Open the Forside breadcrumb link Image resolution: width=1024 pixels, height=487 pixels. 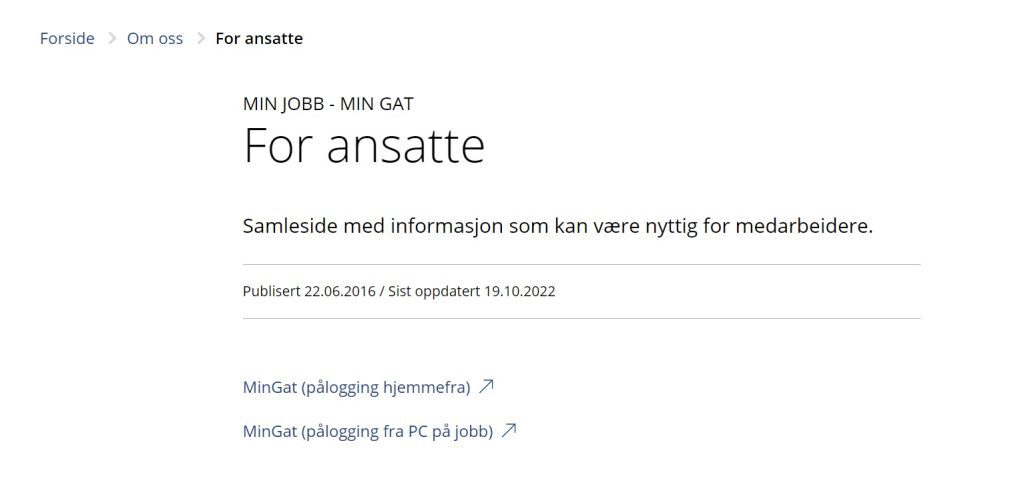[67, 39]
